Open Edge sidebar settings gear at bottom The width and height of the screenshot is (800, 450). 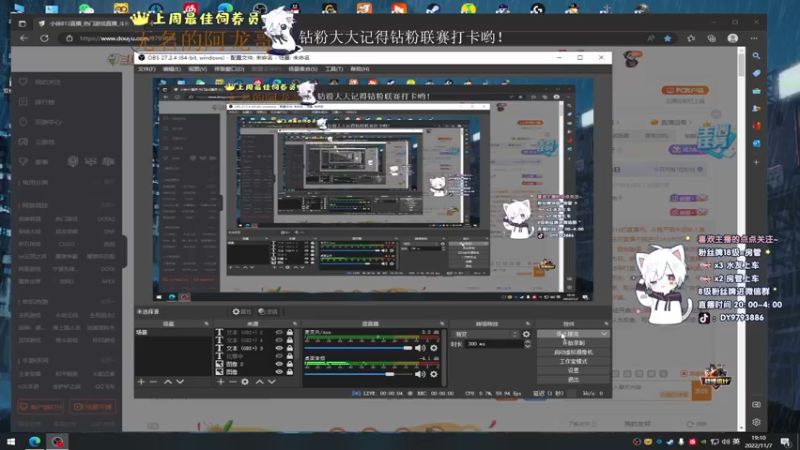[757, 422]
